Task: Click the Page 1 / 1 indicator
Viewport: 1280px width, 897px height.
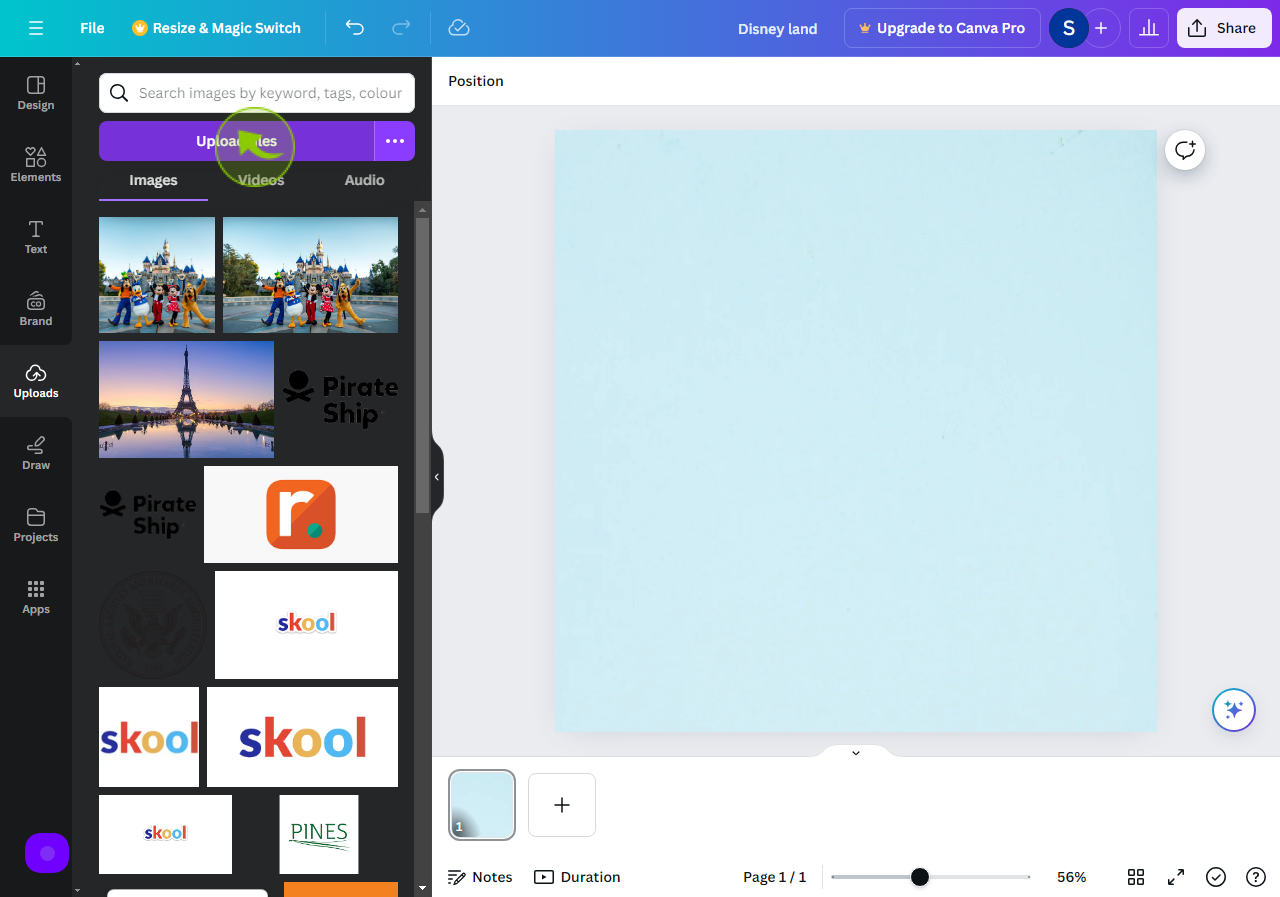Action: point(774,877)
